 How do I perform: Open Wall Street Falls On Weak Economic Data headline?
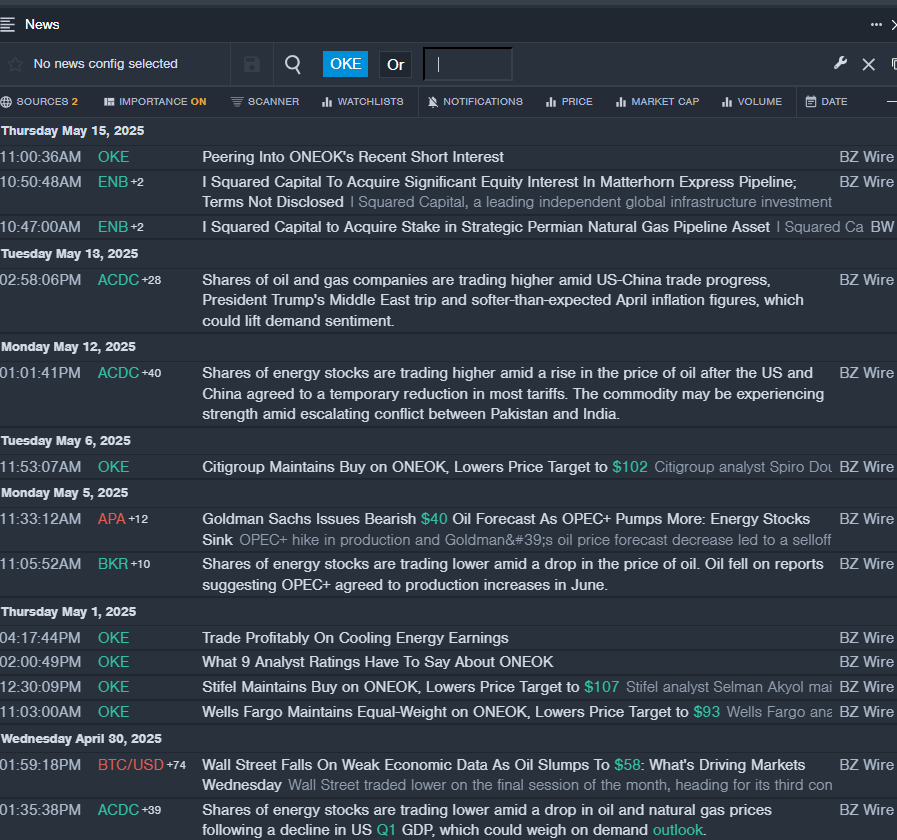(503, 775)
